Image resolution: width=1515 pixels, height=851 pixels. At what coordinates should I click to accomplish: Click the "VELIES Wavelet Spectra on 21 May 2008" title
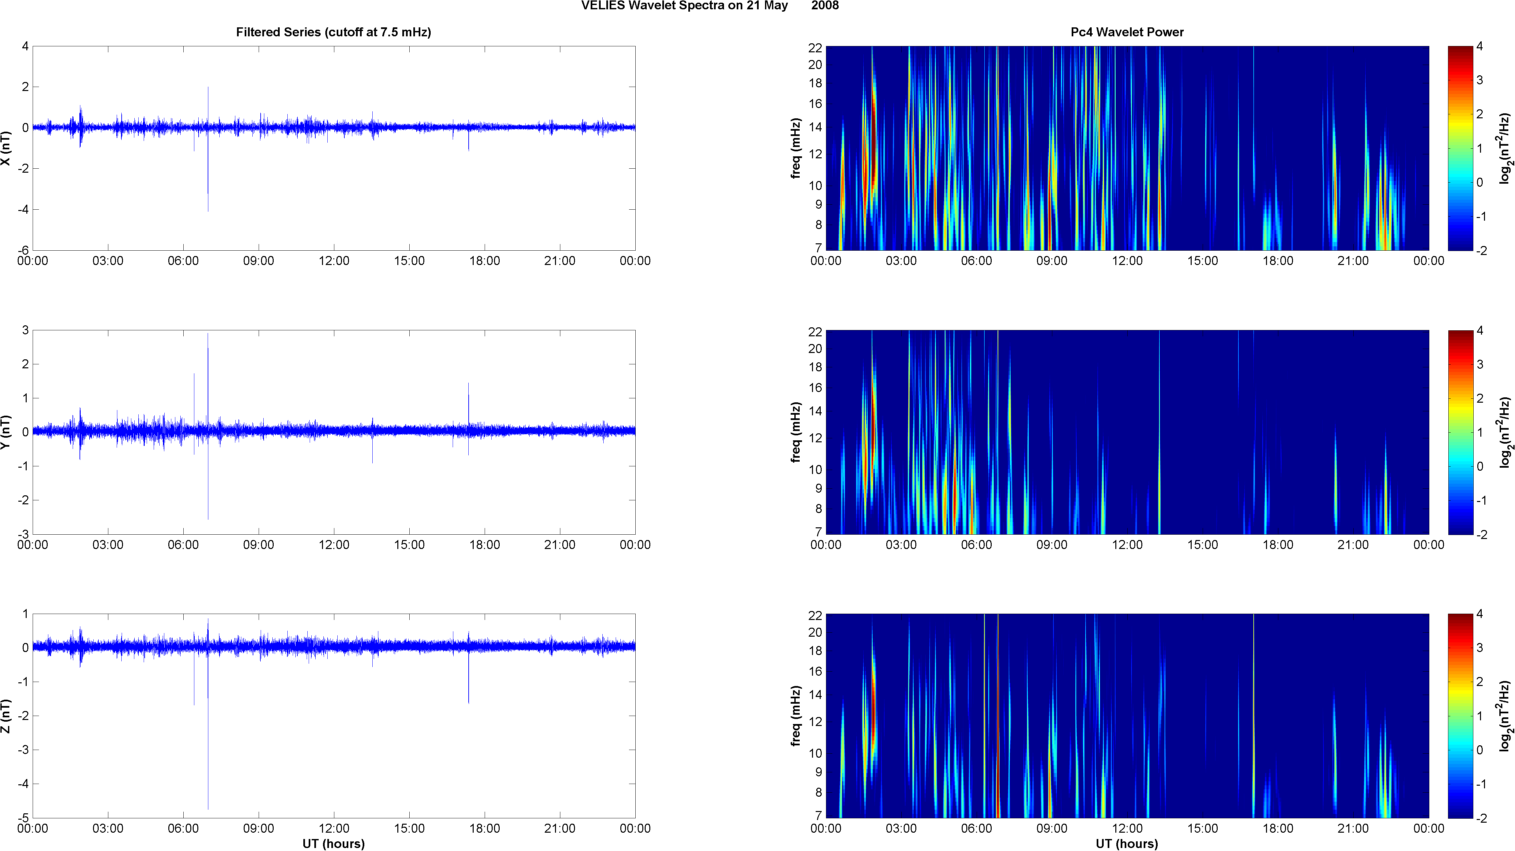pos(710,6)
